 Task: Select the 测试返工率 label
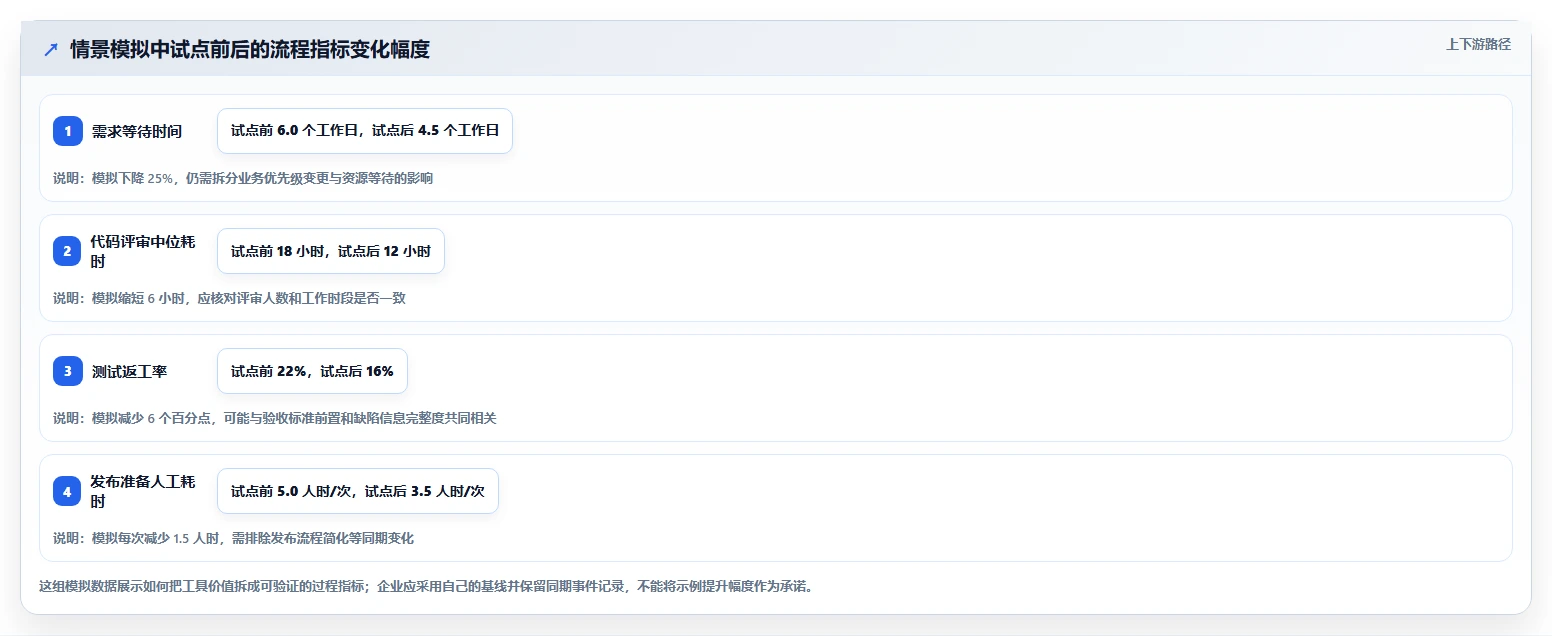pos(129,371)
